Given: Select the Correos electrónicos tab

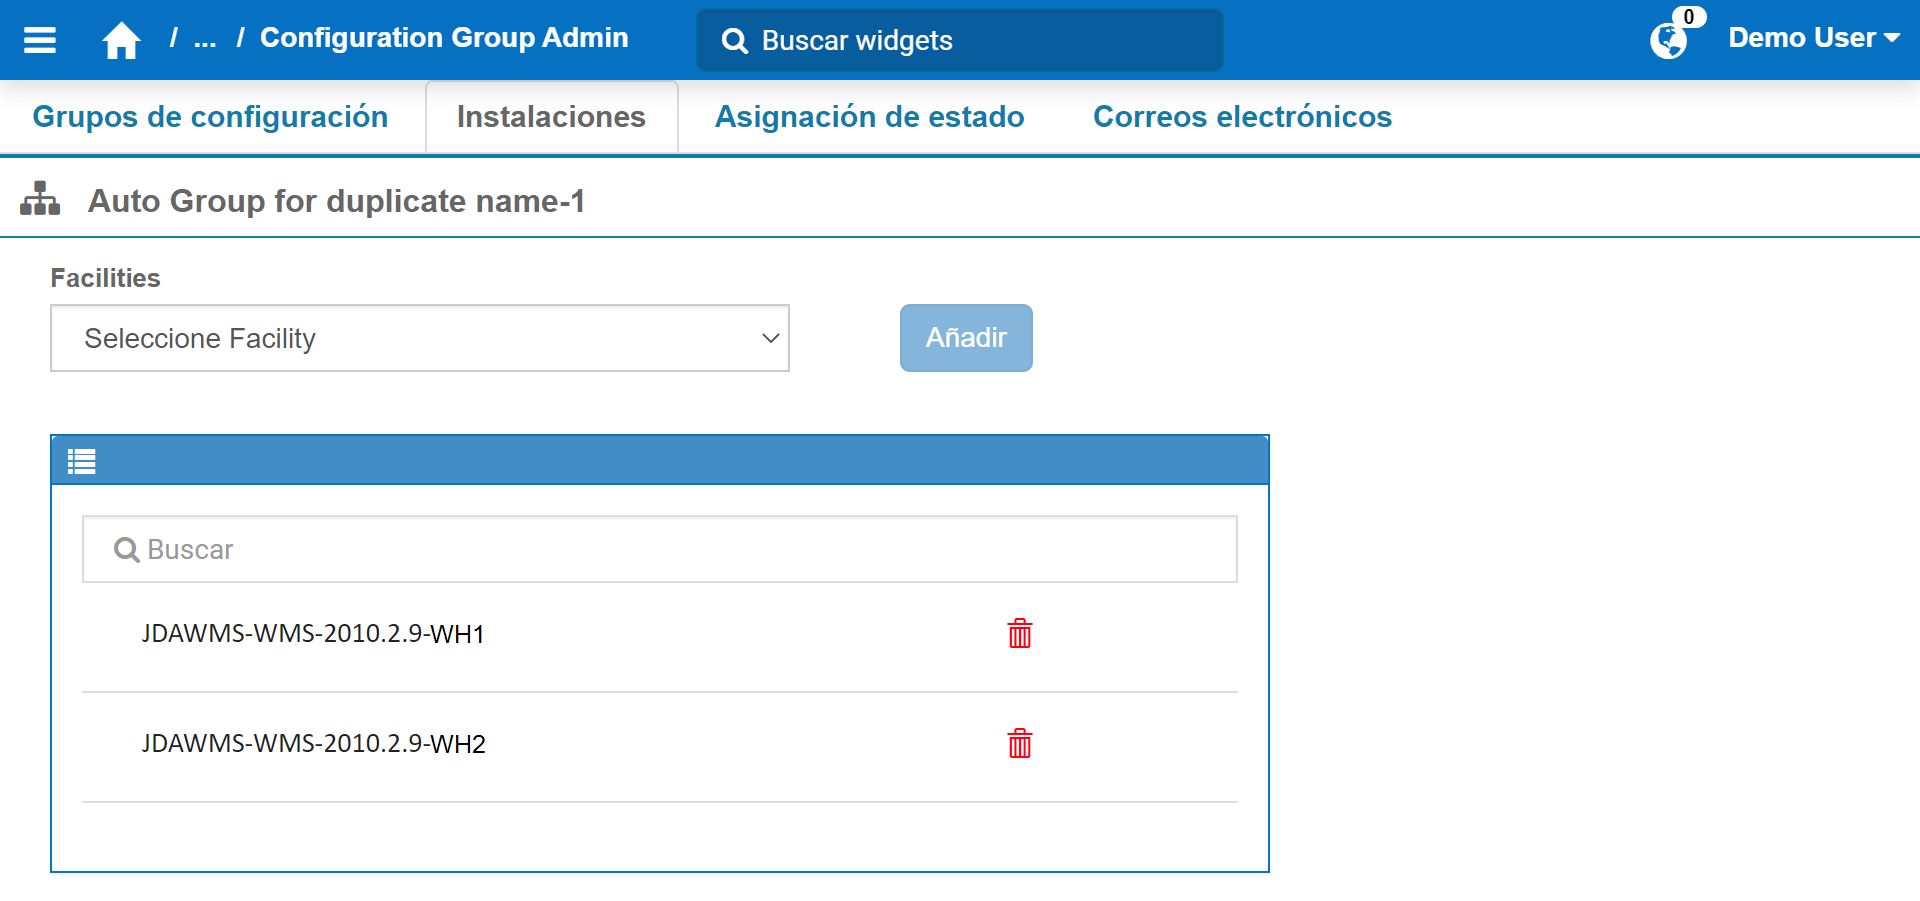Looking at the screenshot, I should (1242, 117).
